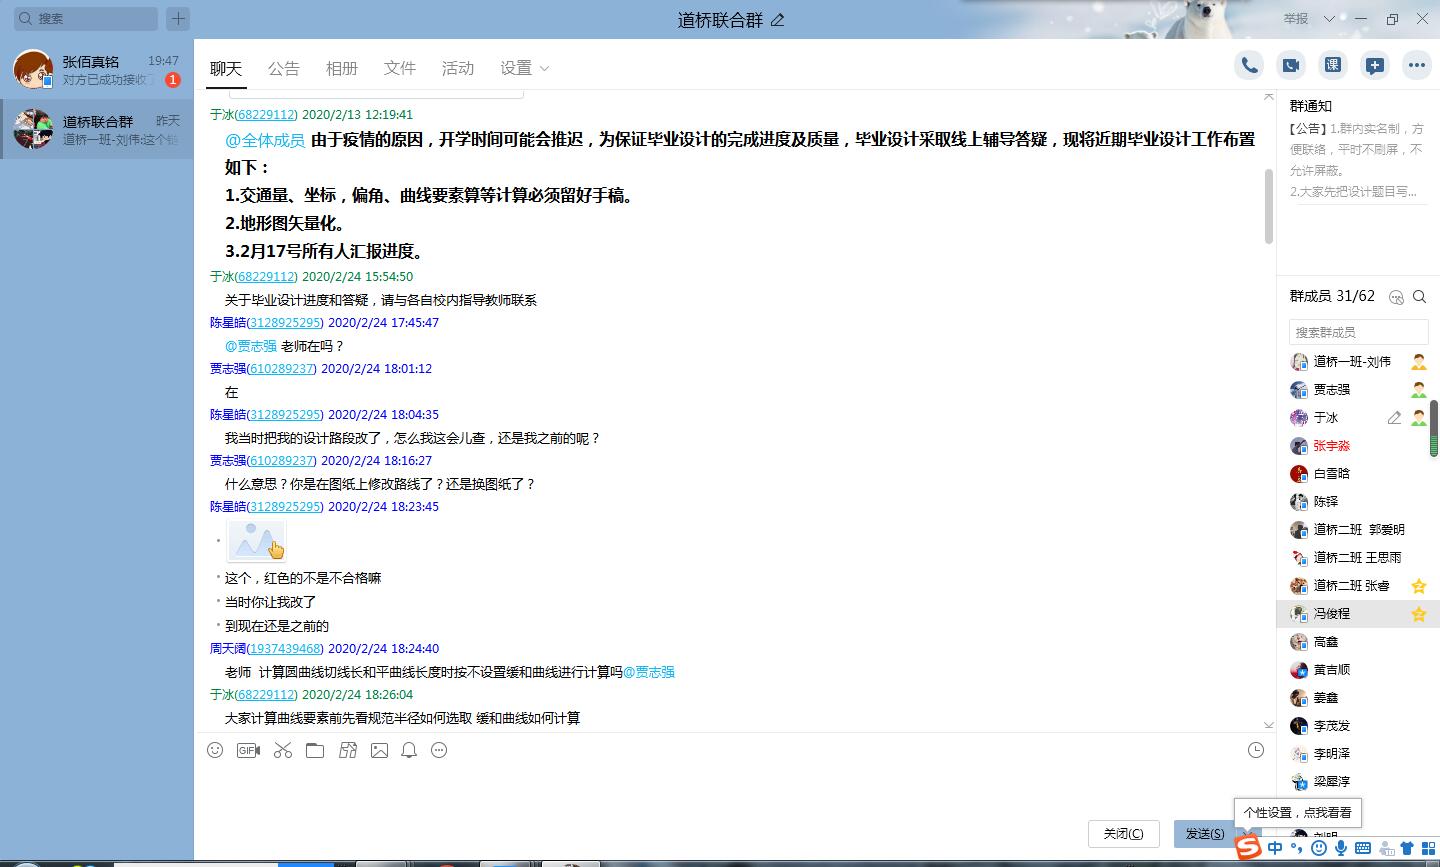Start a voice call in the group
Image resolution: width=1440 pixels, height=867 pixels.
click(1249, 66)
